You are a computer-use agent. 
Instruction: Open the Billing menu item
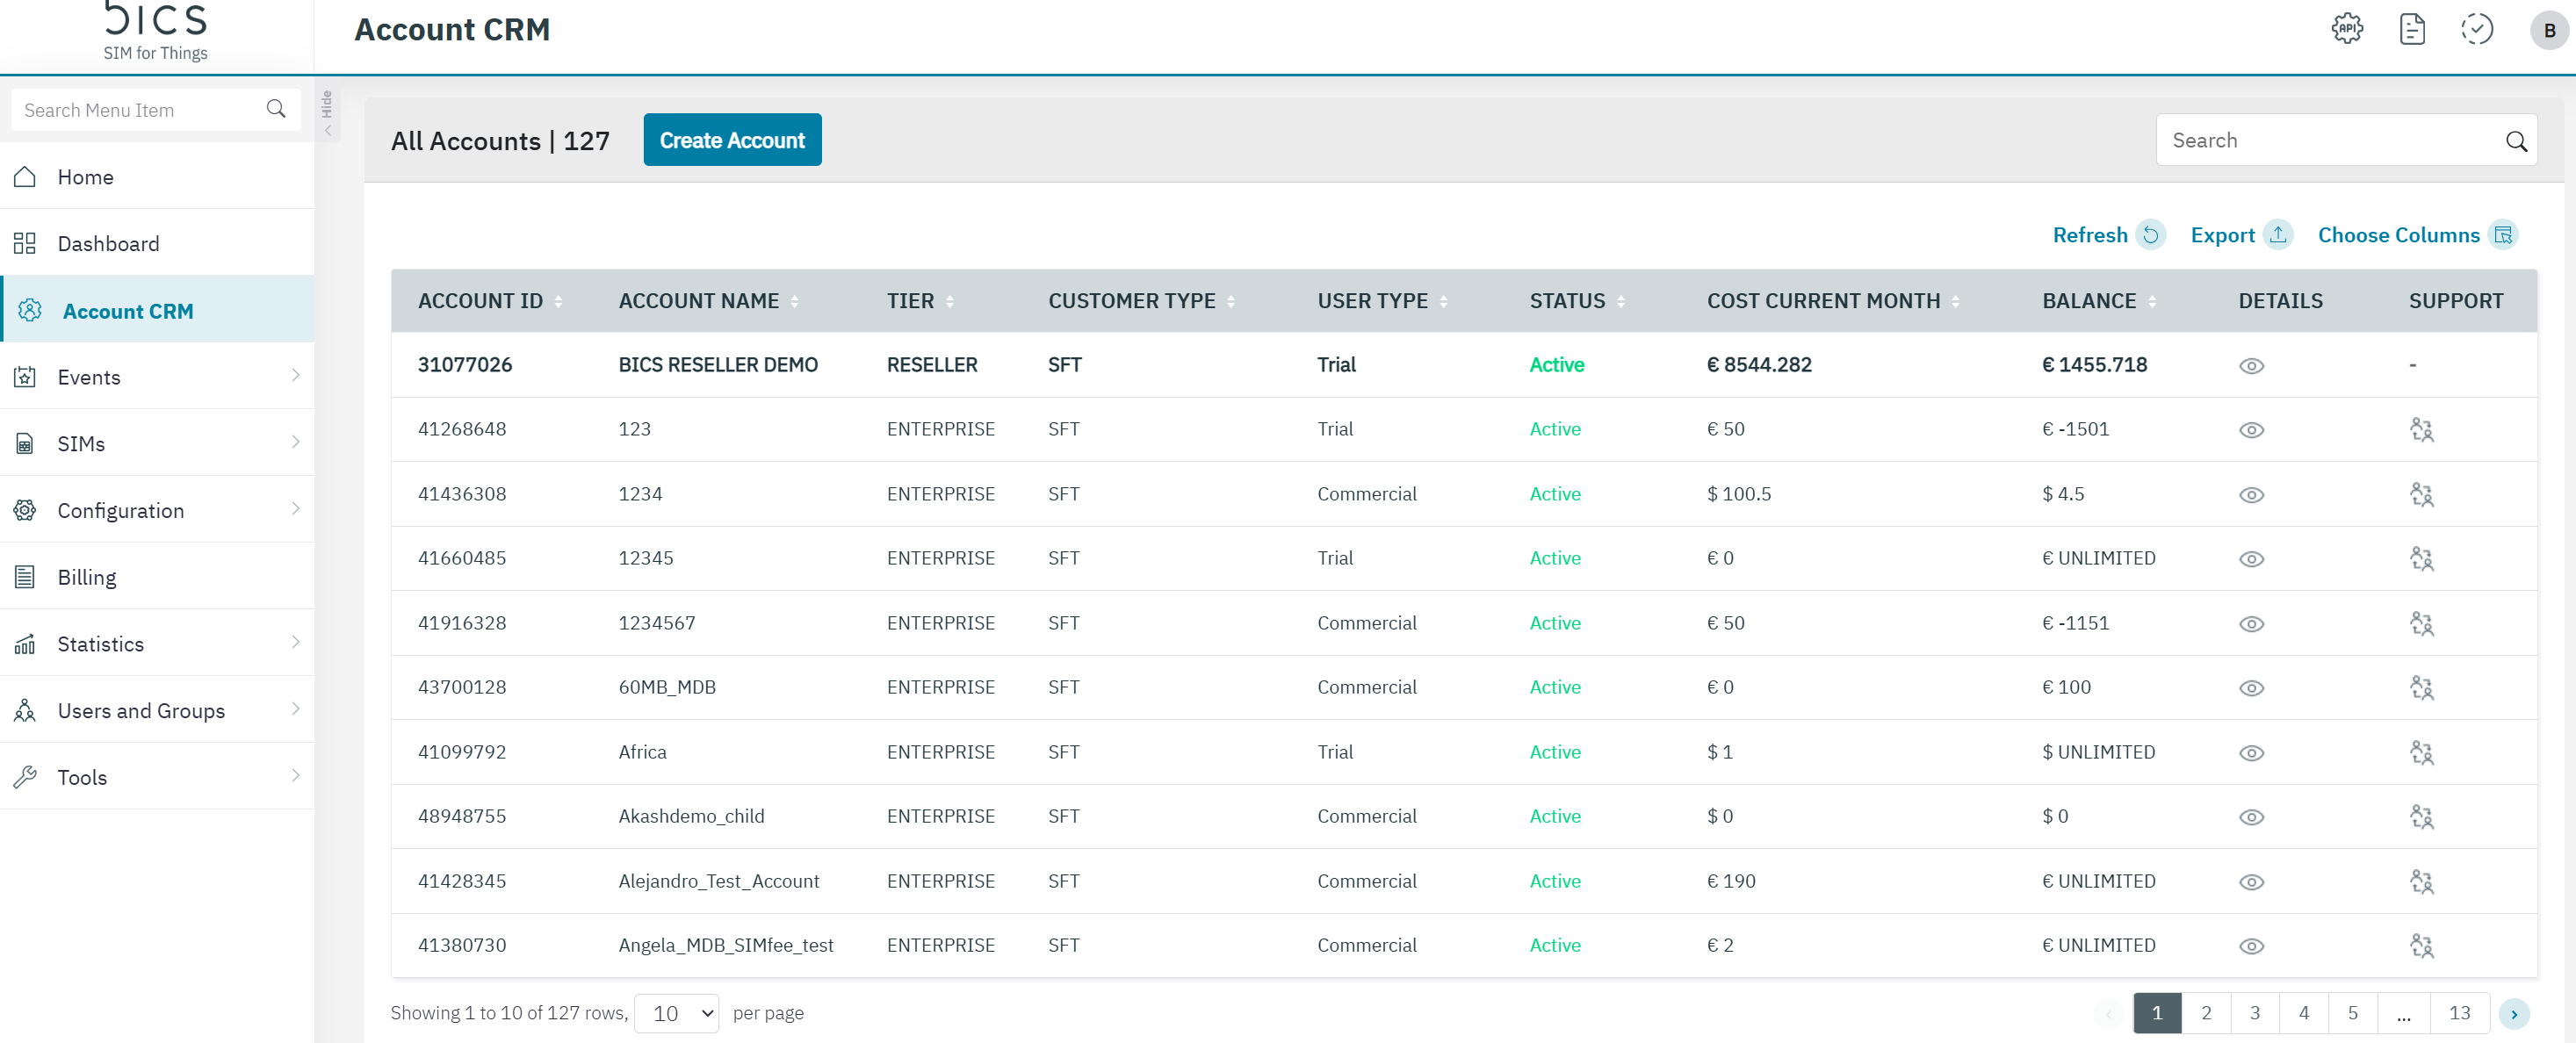(87, 577)
